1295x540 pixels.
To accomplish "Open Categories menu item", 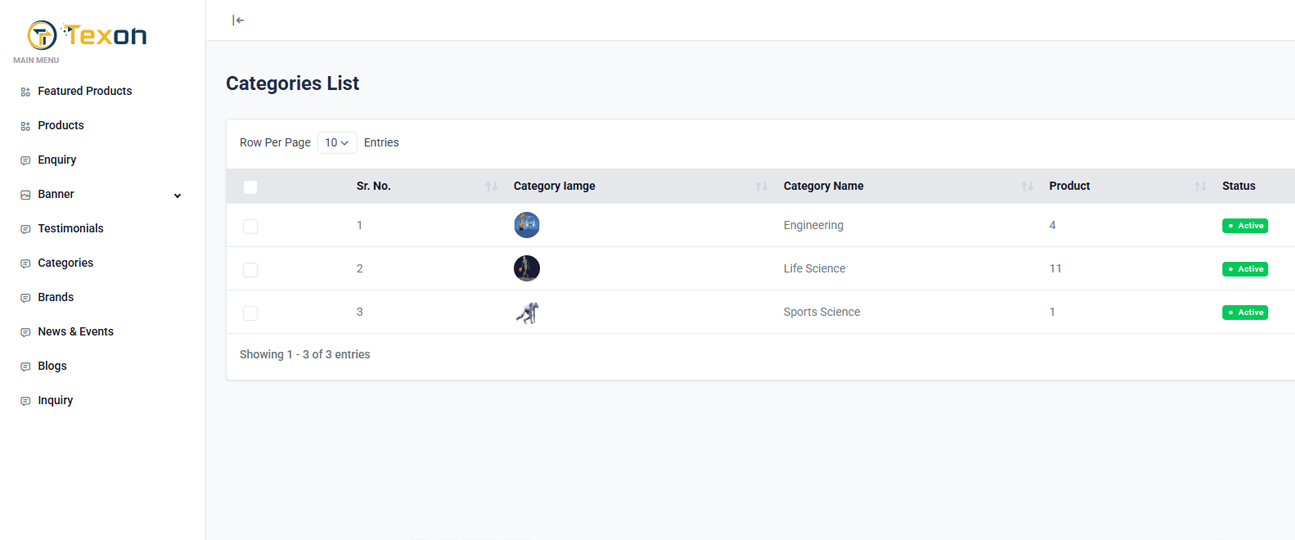I will (x=66, y=263).
